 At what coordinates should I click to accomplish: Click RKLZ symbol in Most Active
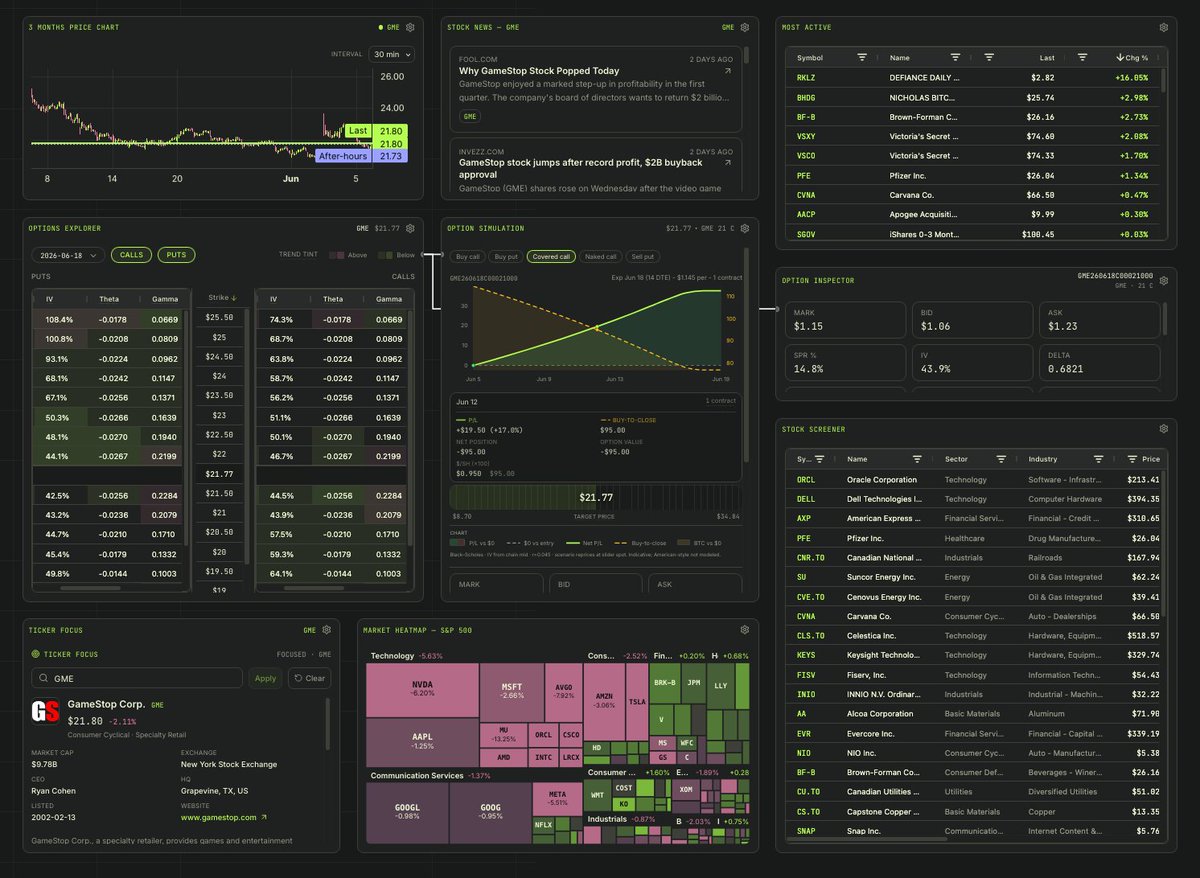coord(806,77)
